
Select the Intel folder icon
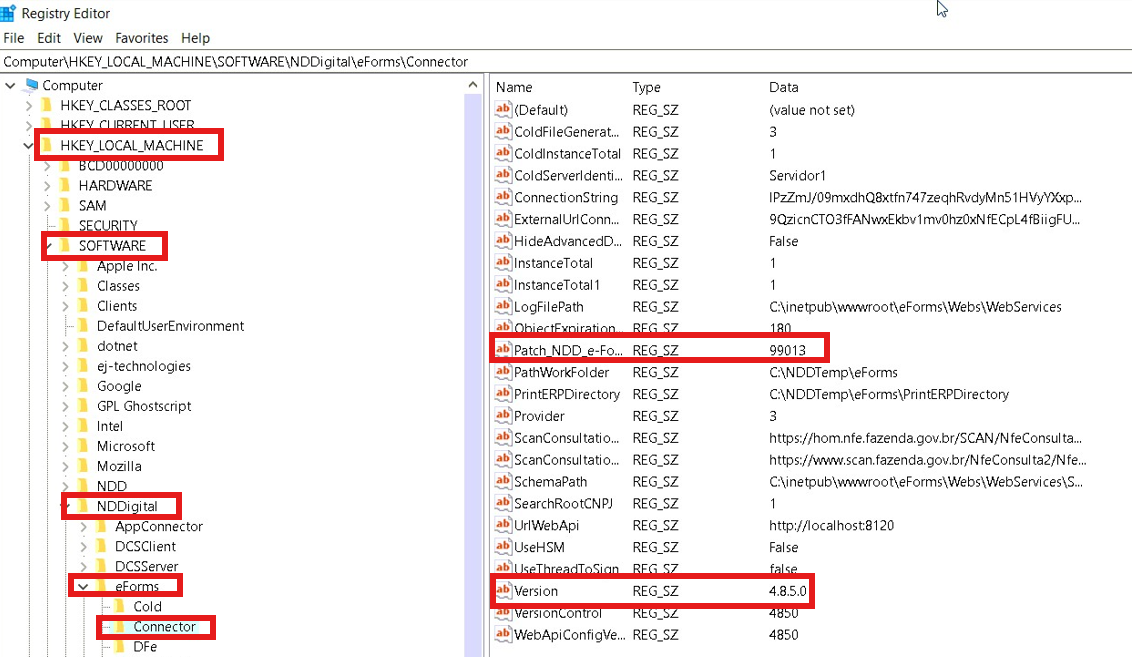click(84, 426)
